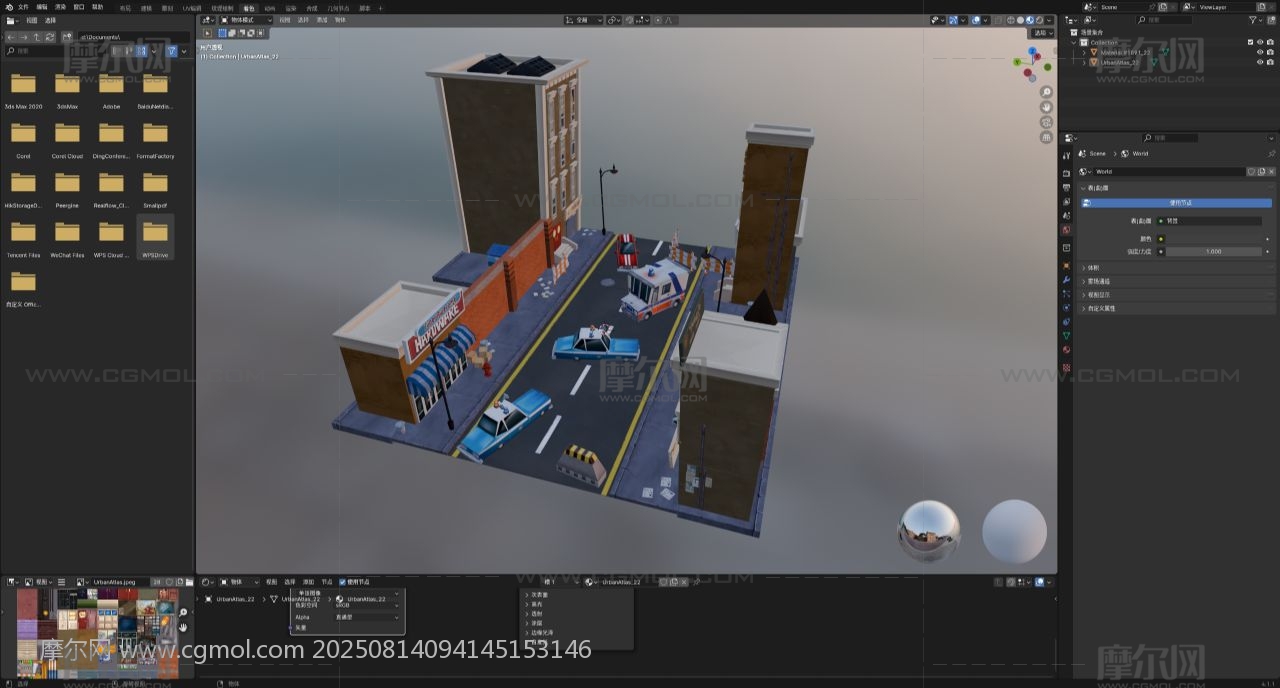Screen dimensions: 1280x688
Task: Uncheck the Collection exclude checkbox
Action: point(1250,42)
